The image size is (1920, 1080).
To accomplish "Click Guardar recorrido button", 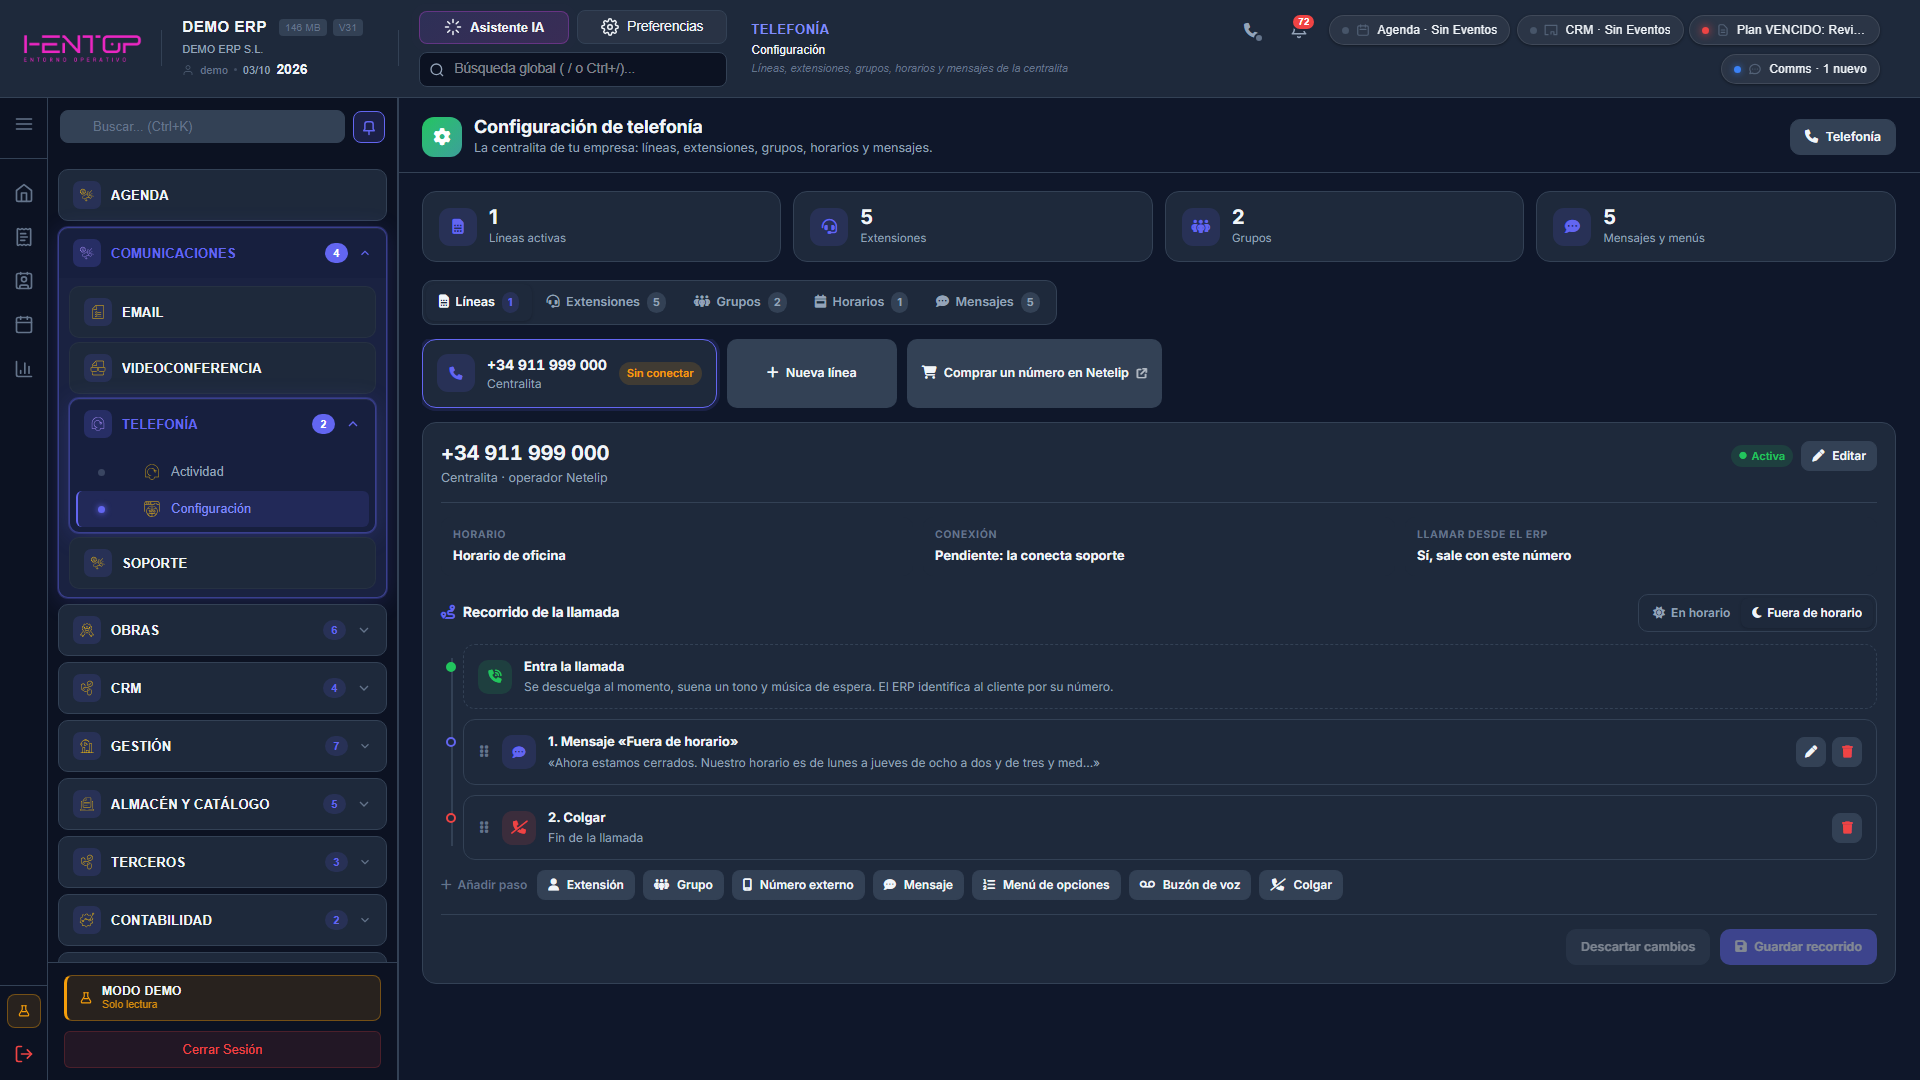I will 1797,947.
